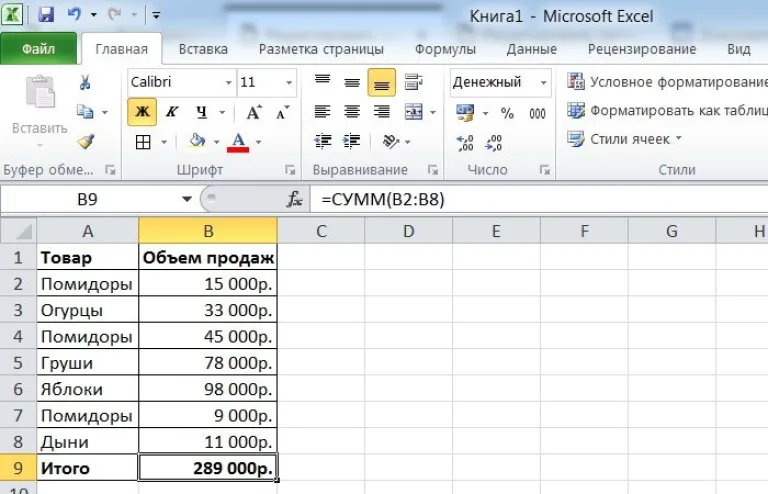
Task: Toggle Bold (Ж) formatting
Action: (142, 112)
